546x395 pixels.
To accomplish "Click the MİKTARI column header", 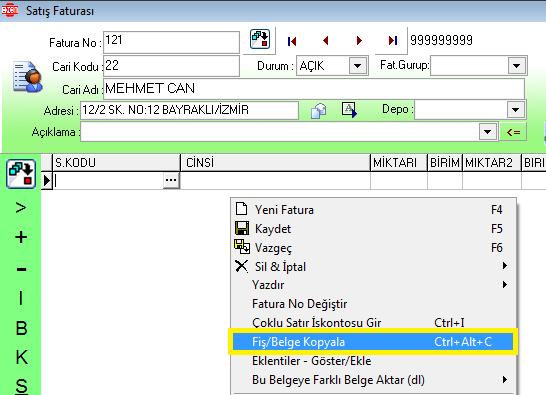I will tap(399, 163).
